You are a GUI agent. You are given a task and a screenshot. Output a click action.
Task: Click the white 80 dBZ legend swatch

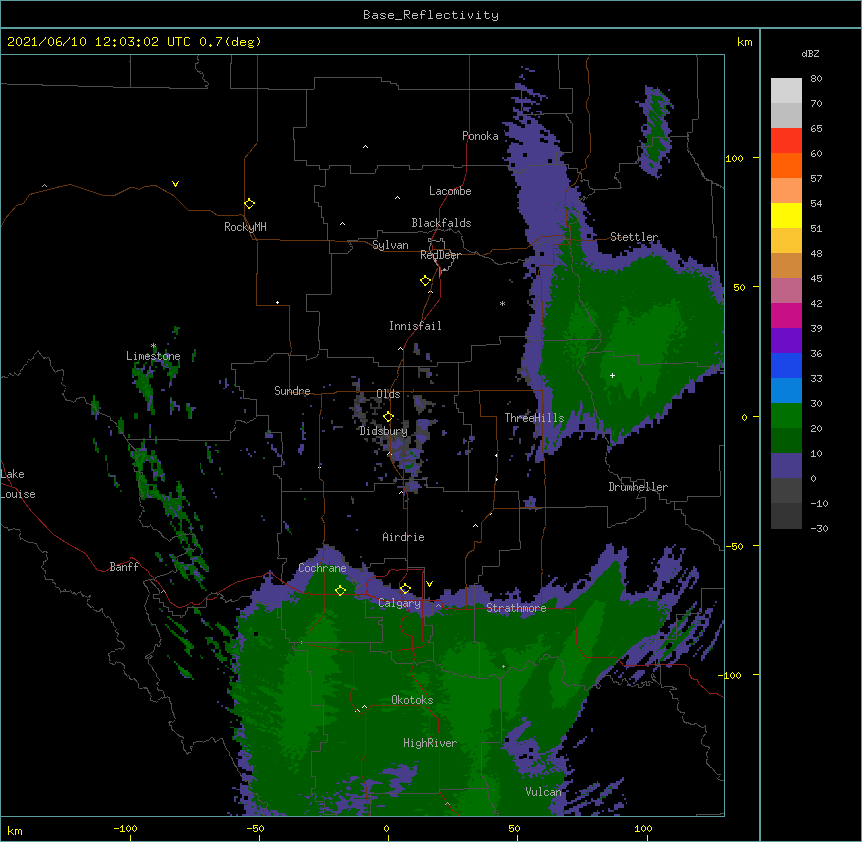click(786, 91)
